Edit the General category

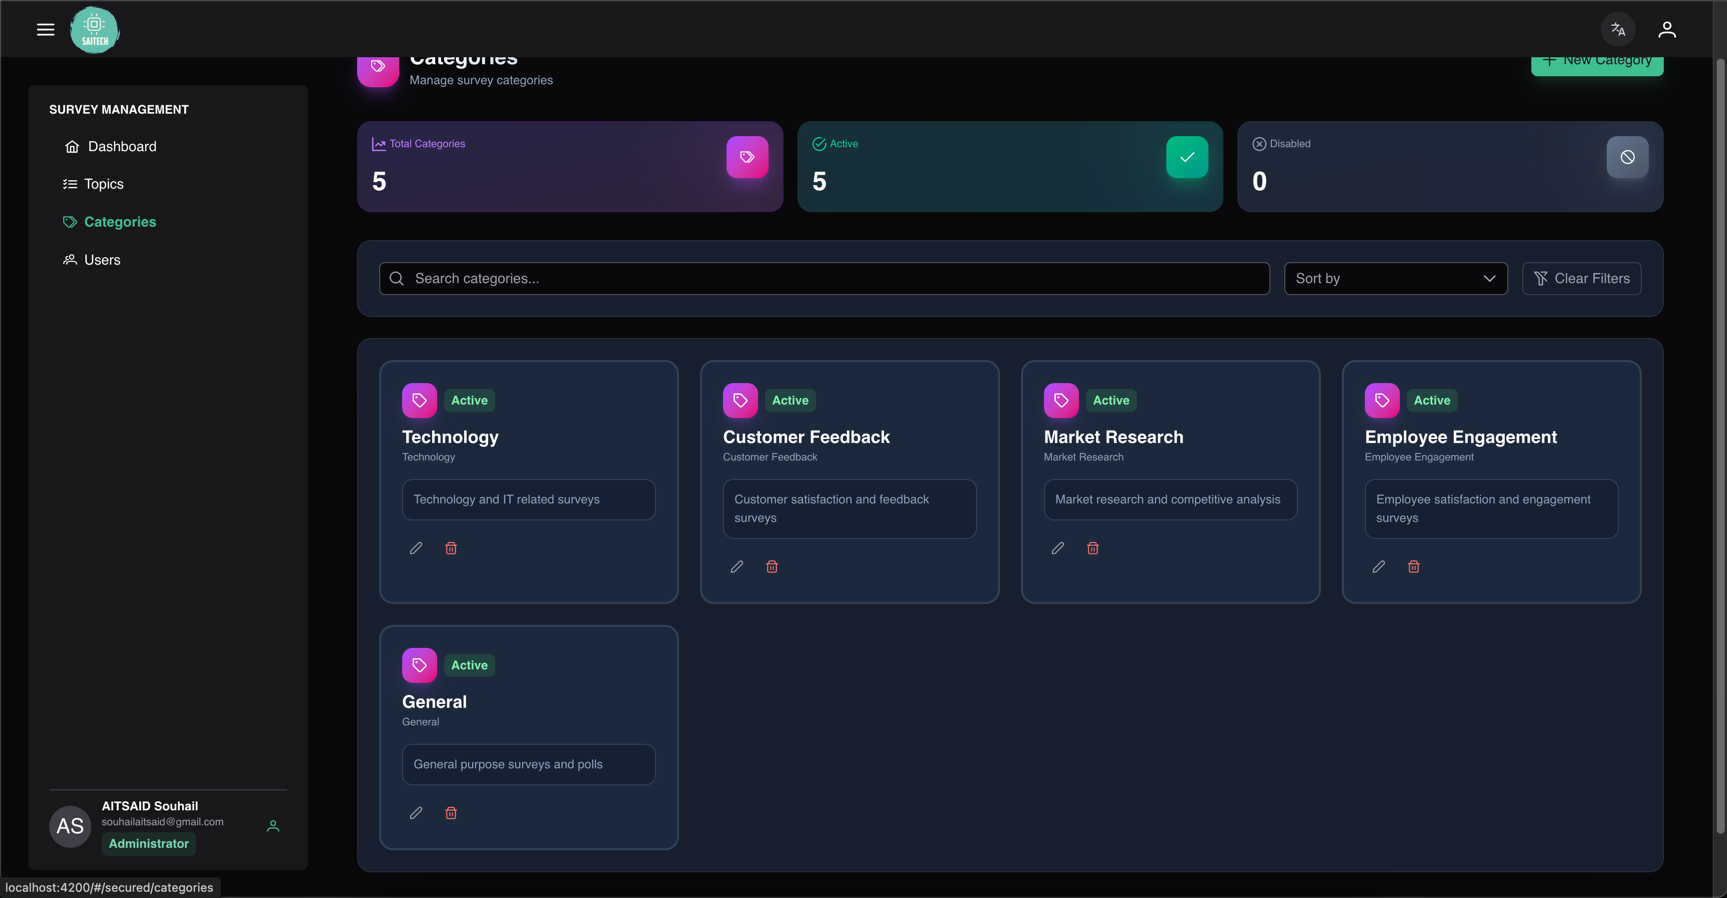pos(416,813)
